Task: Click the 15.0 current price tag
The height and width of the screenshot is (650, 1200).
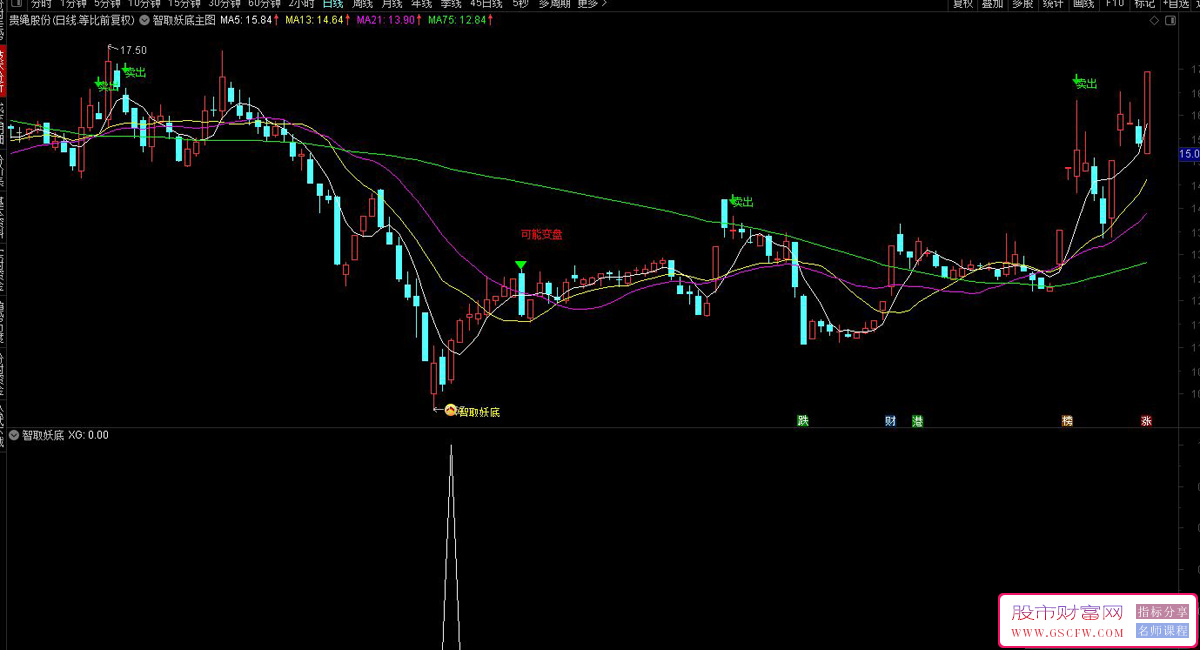Action: [x=1189, y=154]
